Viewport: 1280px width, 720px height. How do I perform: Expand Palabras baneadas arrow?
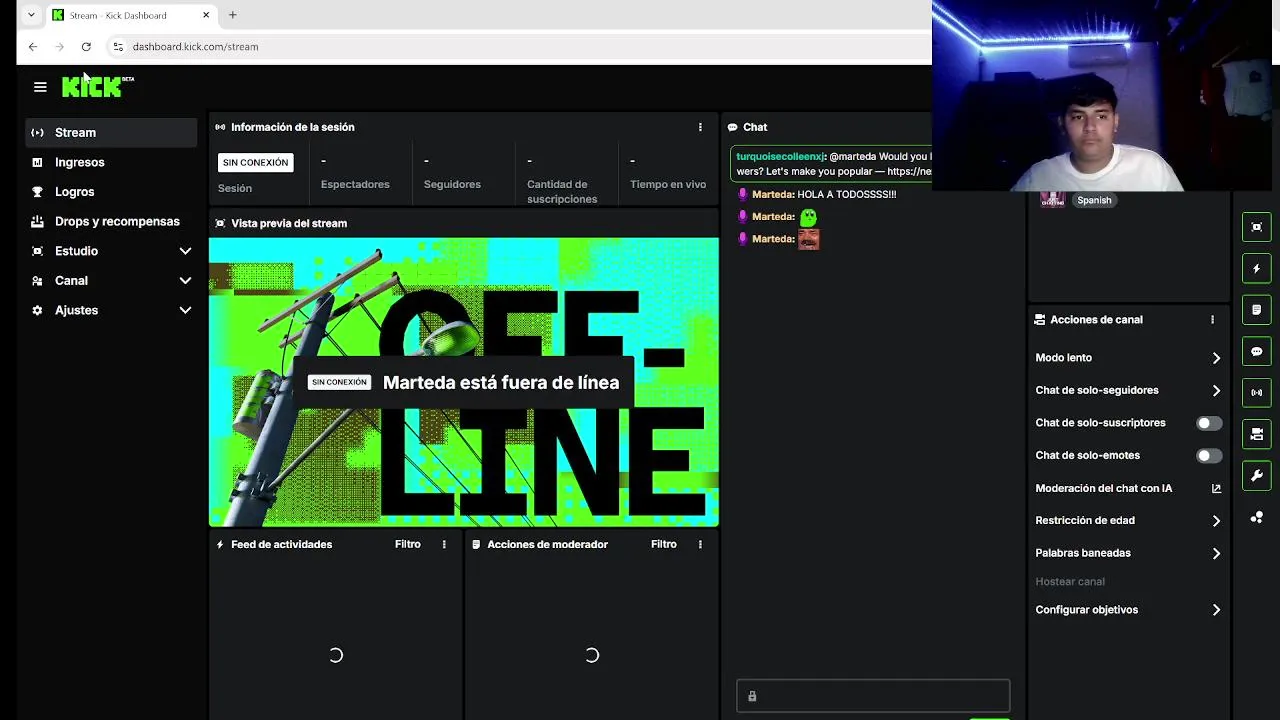pos(1216,553)
